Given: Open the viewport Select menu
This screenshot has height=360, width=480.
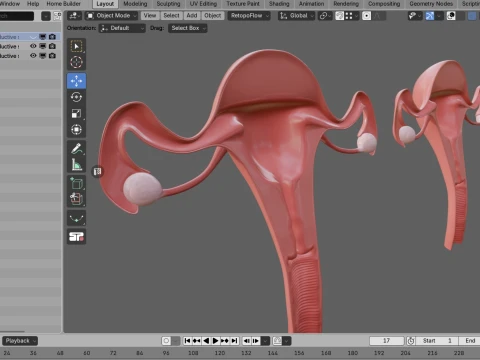Looking at the screenshot, I should [171, 16].
